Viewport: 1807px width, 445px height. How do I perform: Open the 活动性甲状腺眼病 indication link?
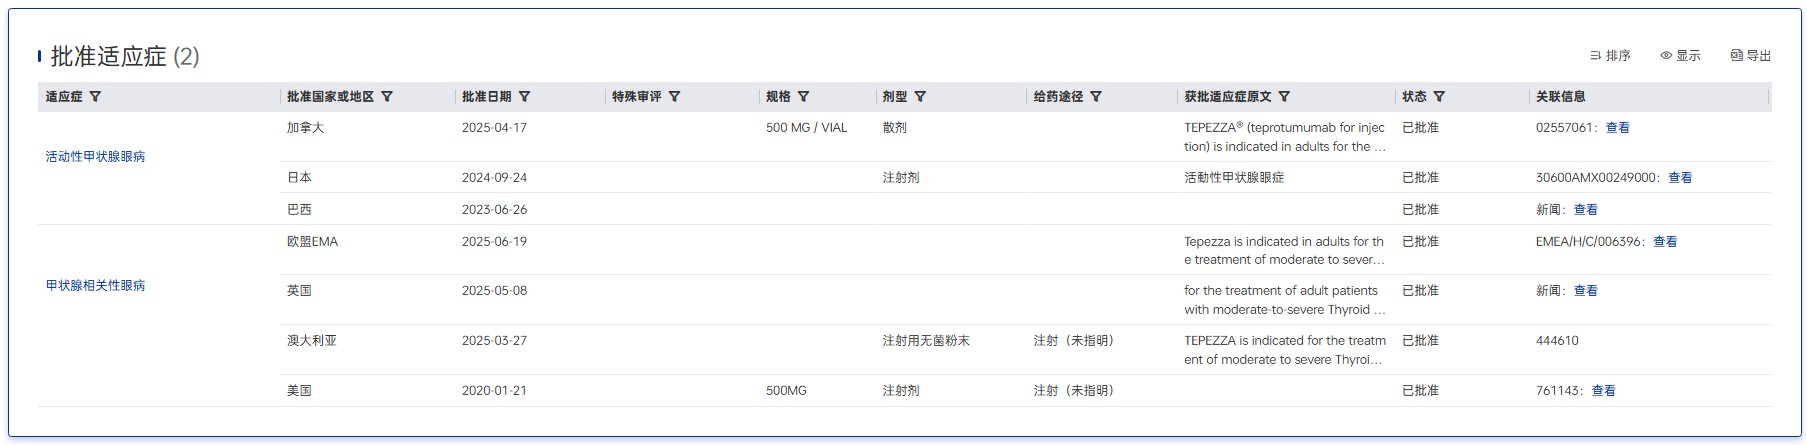pos(95,157)
